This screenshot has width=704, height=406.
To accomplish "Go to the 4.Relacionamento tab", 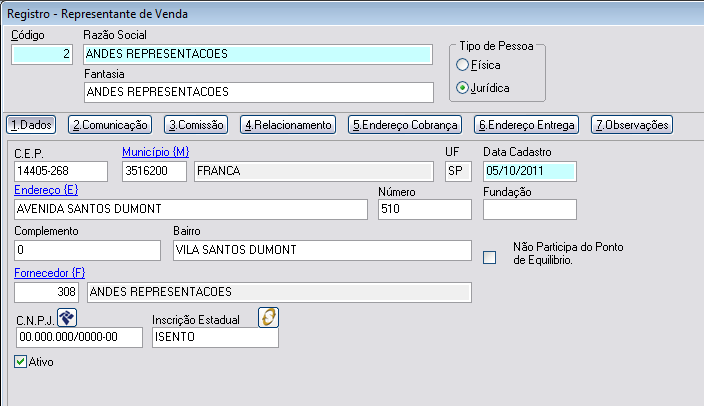I will click(288, 125).
